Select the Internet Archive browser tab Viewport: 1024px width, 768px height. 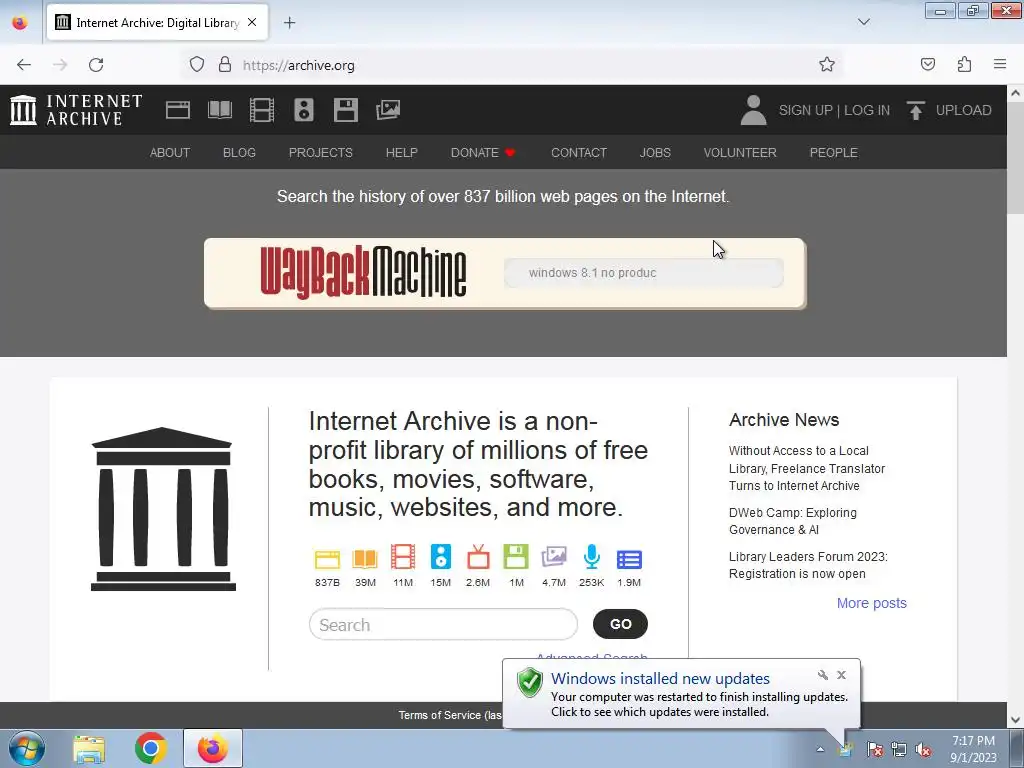157,23
